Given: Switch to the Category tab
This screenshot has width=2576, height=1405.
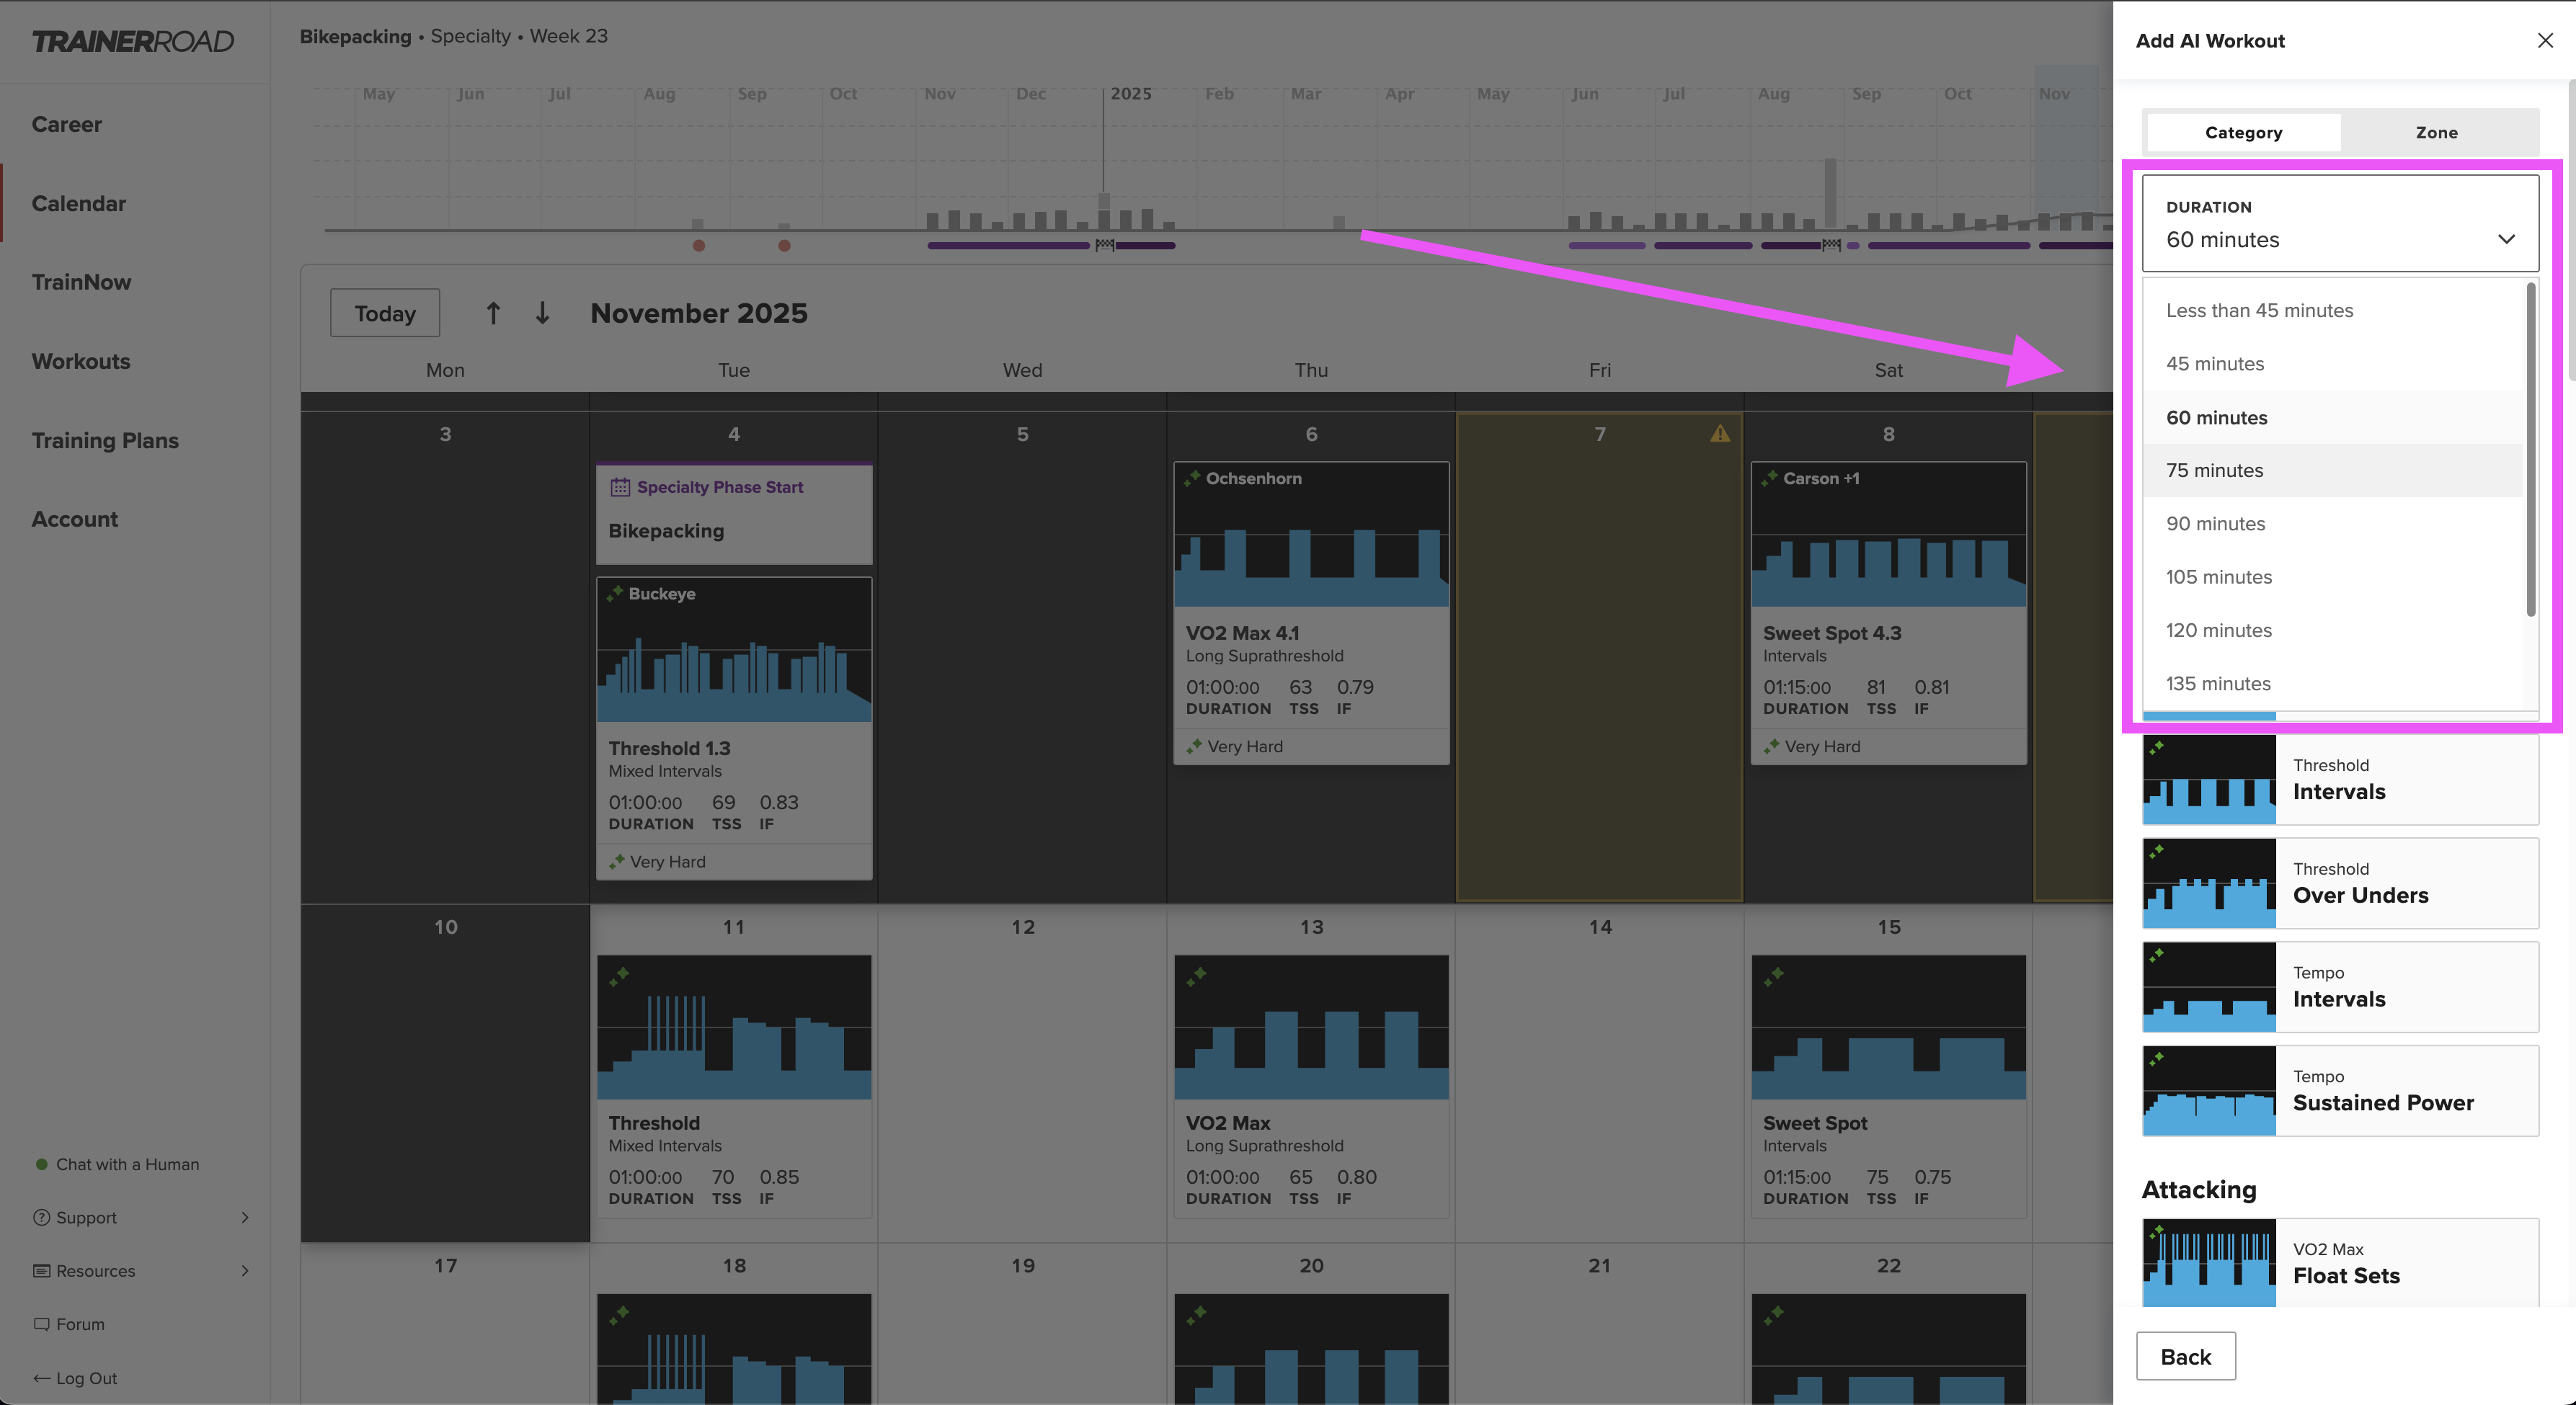Looking at the screenshot, I should 2243,132.
